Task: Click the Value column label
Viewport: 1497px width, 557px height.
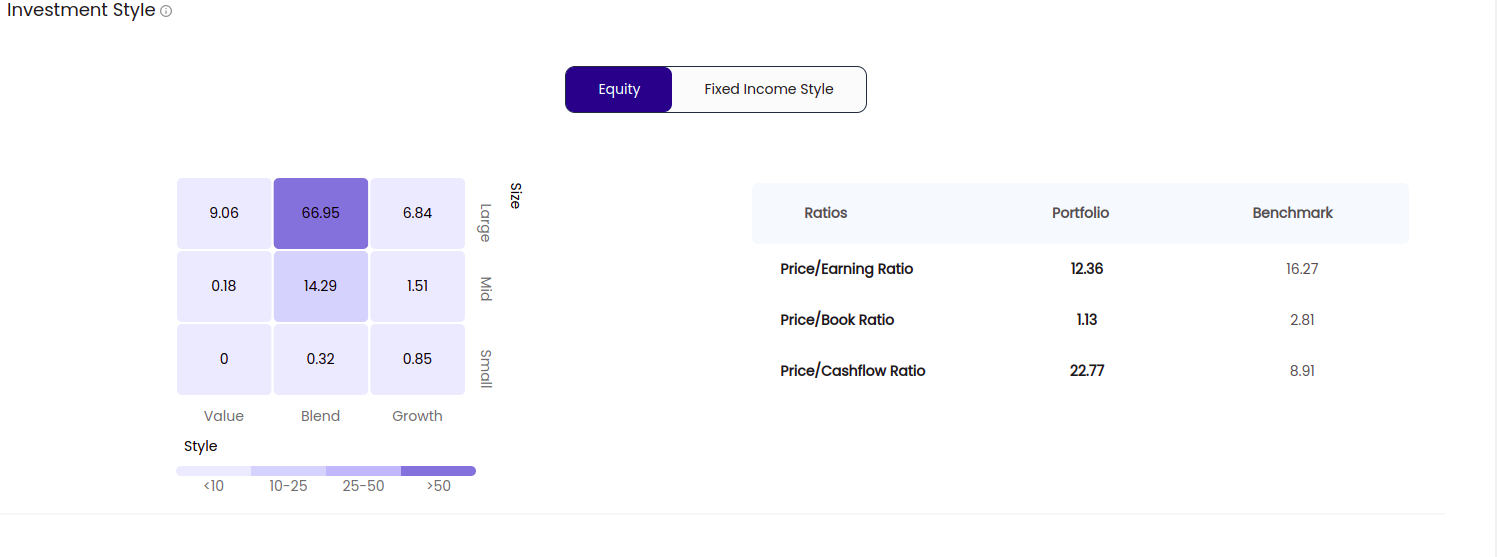Action: [224, 416]
